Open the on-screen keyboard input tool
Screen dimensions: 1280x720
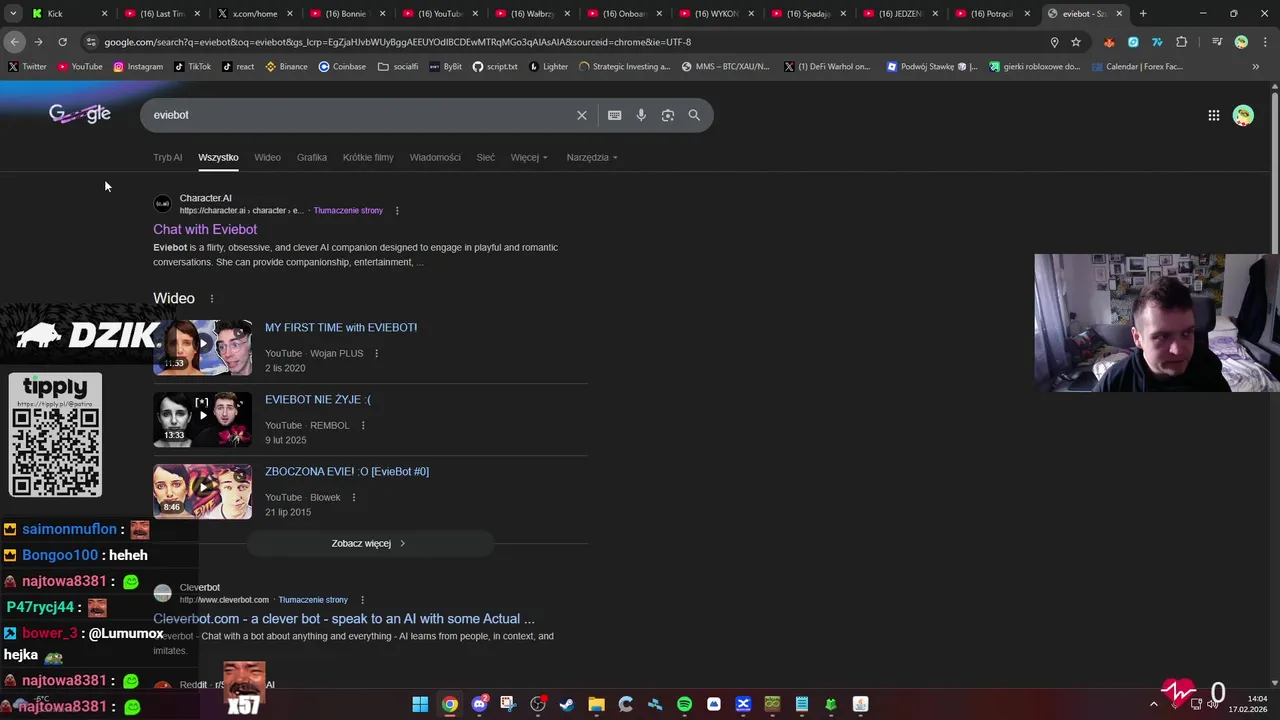point(615,115)
